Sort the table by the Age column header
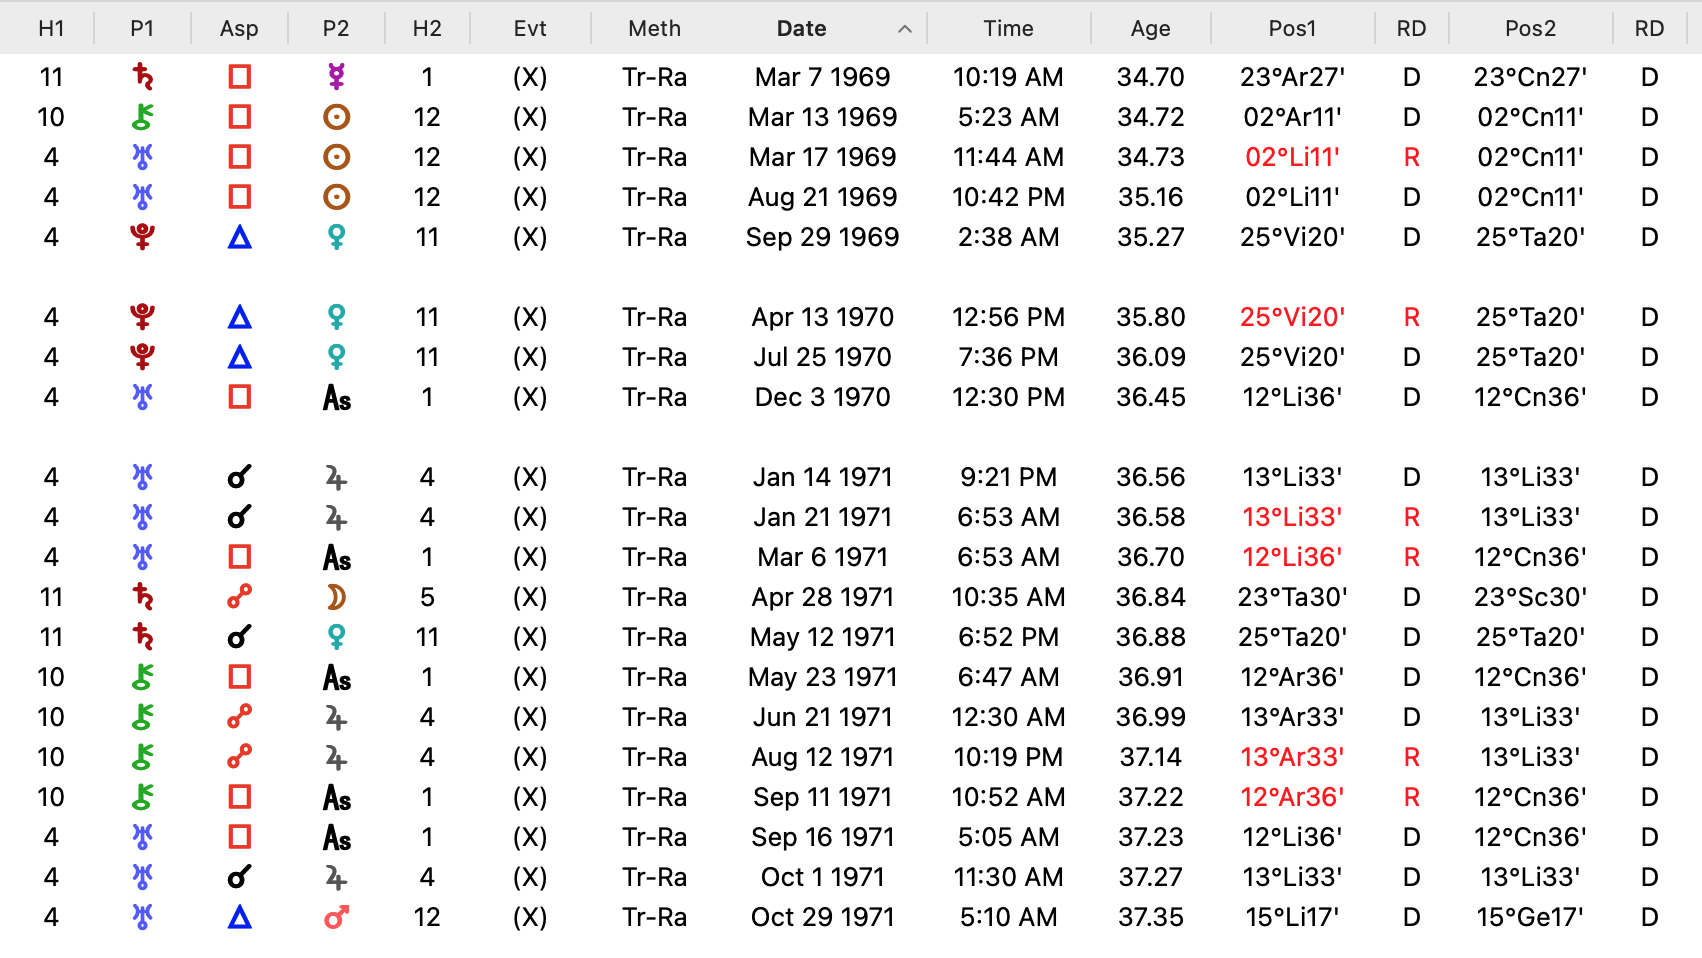Image resolution: width=1702 pixels, height=958 pixels. (x=1150, y=29)
